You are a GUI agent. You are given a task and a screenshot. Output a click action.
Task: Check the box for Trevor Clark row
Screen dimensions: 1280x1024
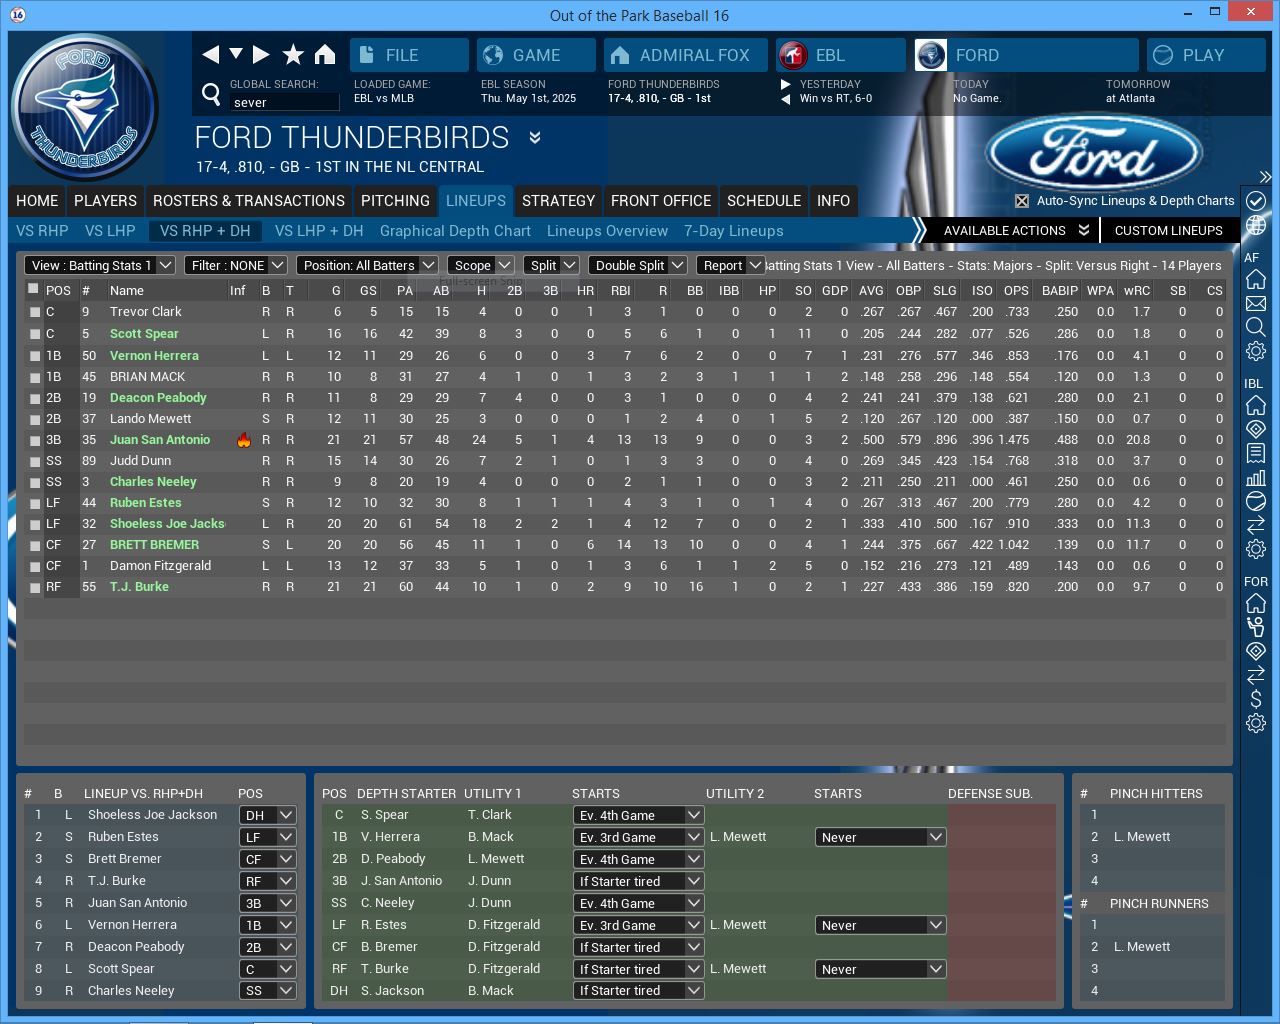(34, 312)
